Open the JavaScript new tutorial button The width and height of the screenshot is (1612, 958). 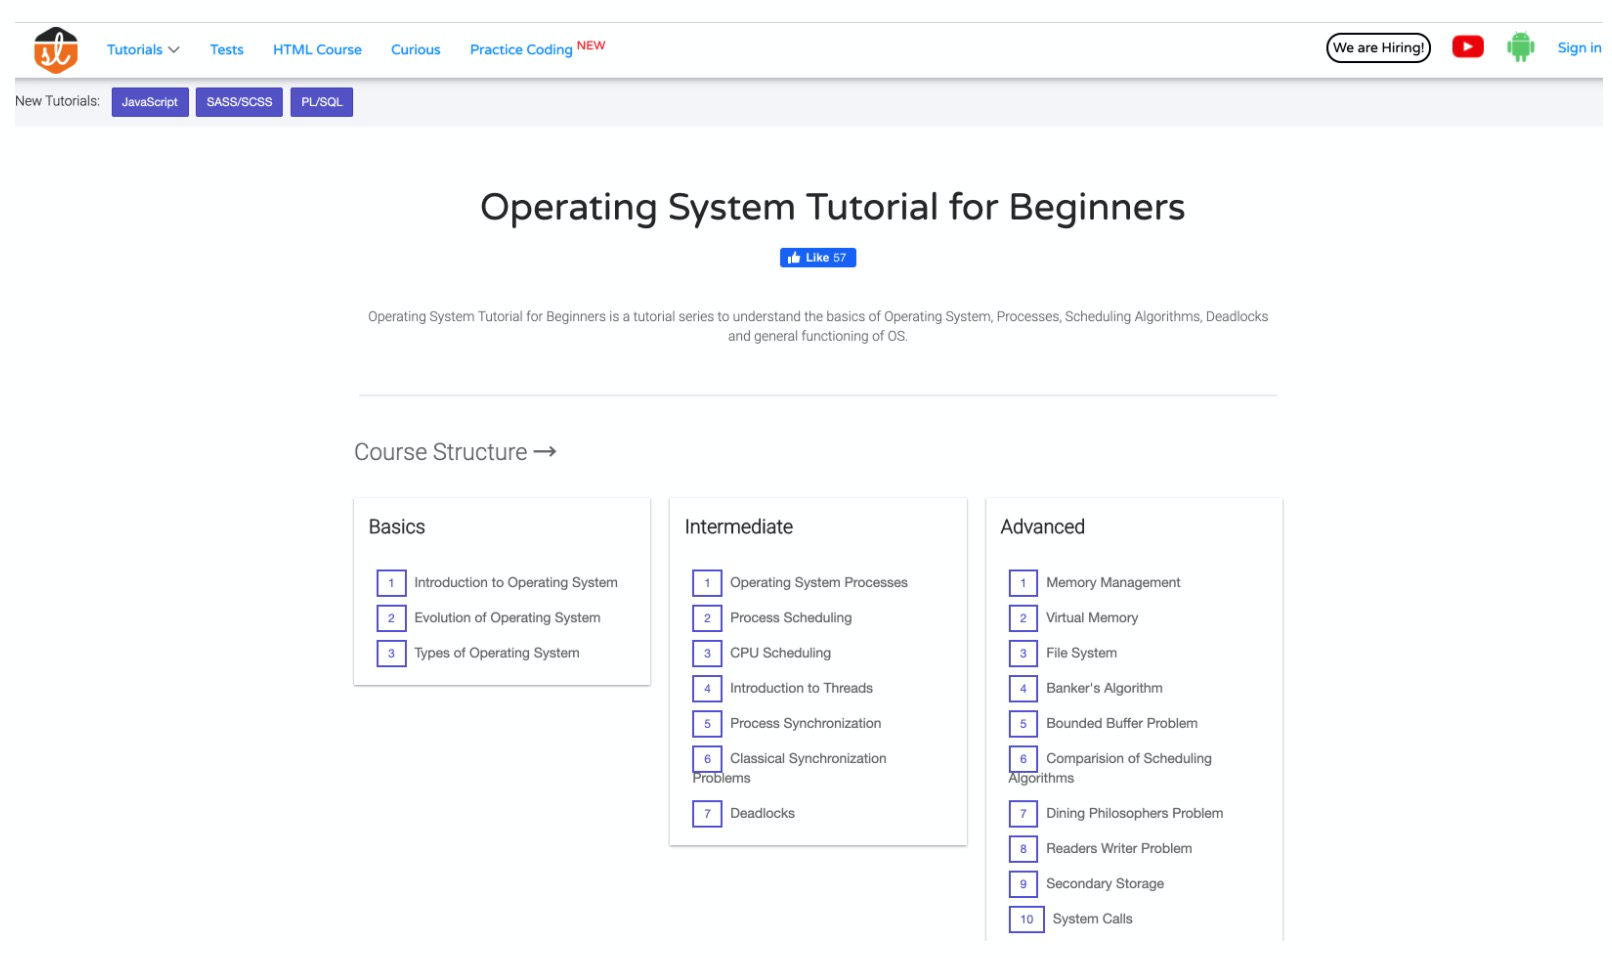(x=150, y=102)
